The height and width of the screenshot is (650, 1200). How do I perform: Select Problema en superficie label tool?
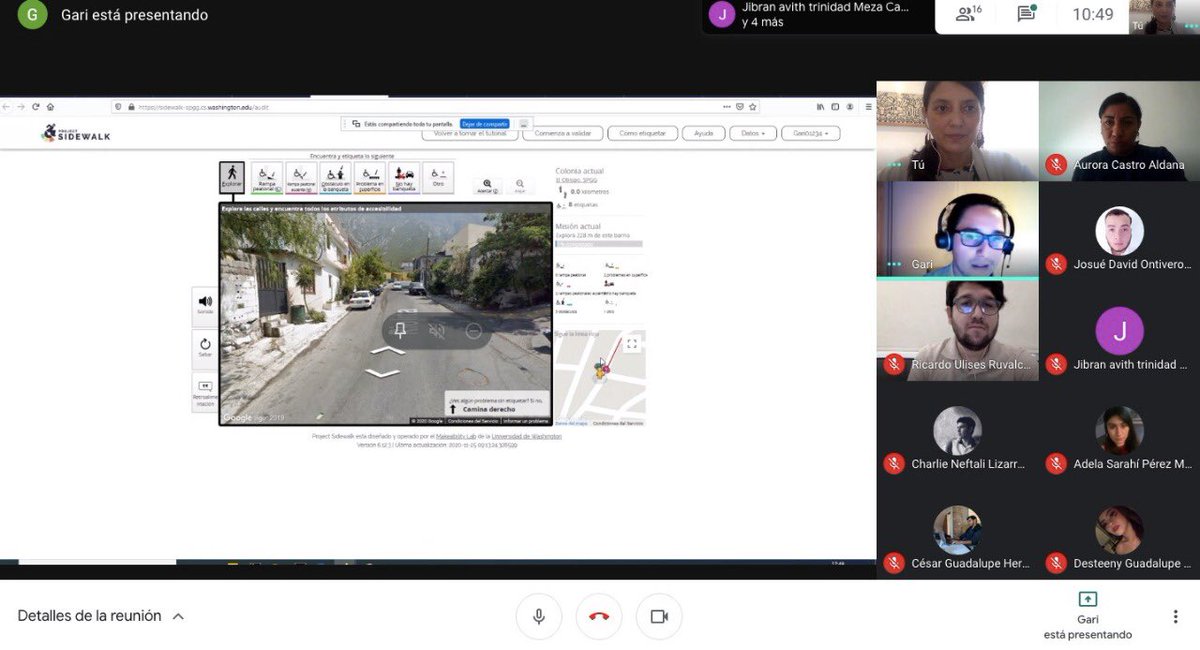[369, 178]
